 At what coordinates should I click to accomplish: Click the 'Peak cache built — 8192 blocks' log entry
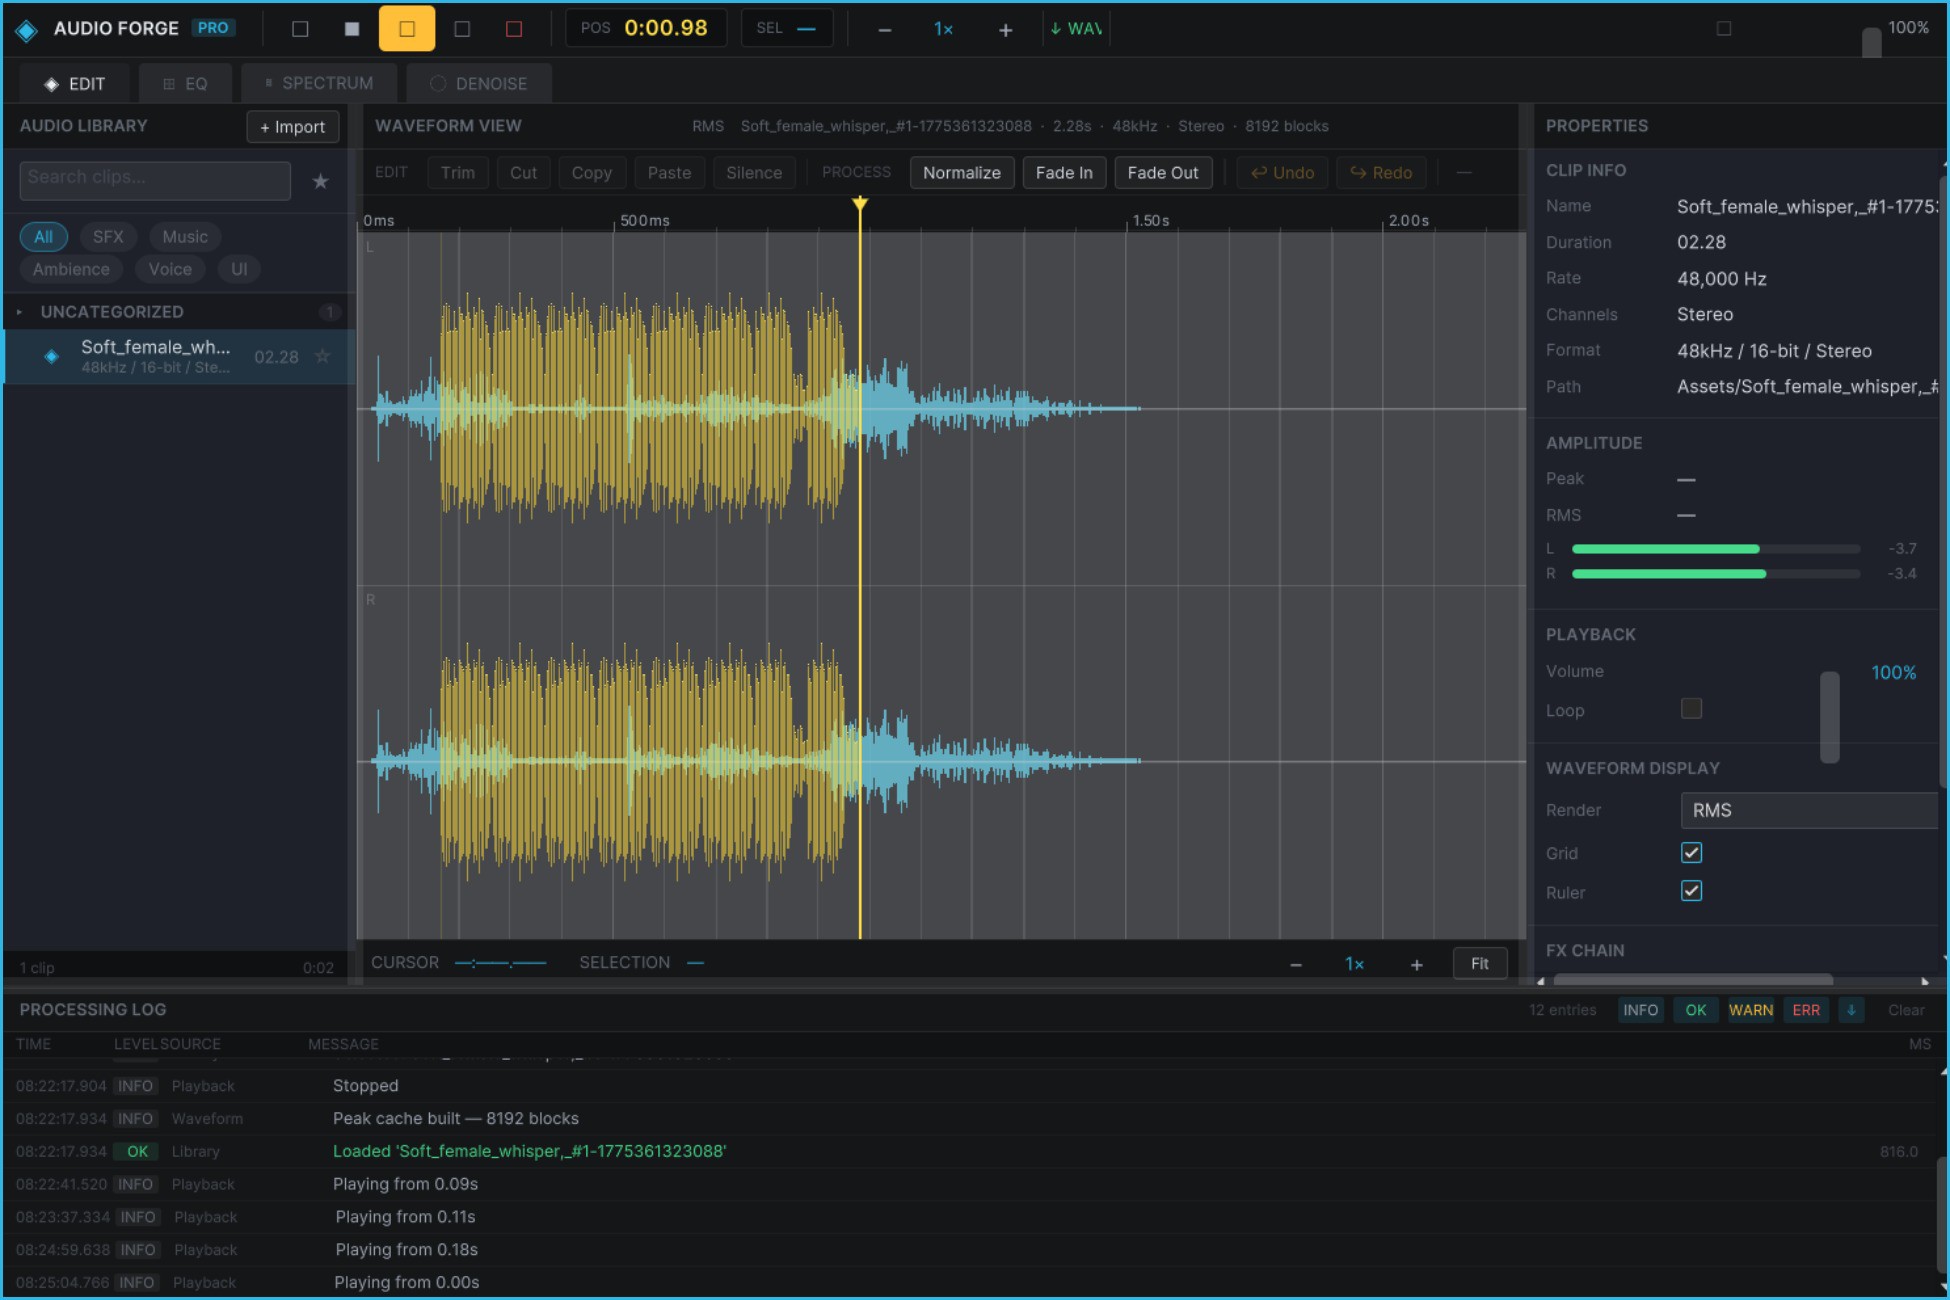pos(455,1118)
